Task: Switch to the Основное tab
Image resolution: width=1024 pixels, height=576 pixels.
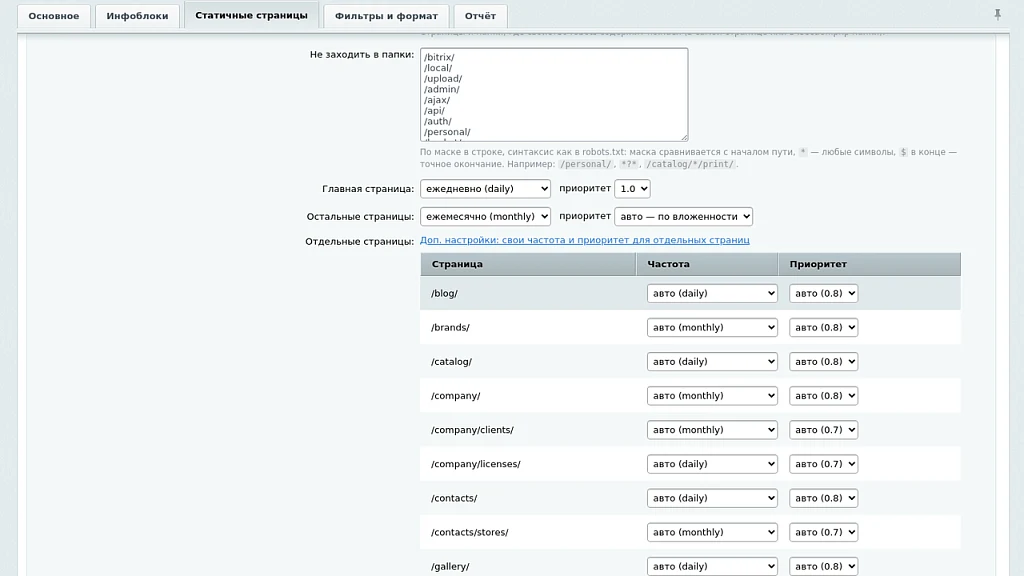Action: coord(54,16)
